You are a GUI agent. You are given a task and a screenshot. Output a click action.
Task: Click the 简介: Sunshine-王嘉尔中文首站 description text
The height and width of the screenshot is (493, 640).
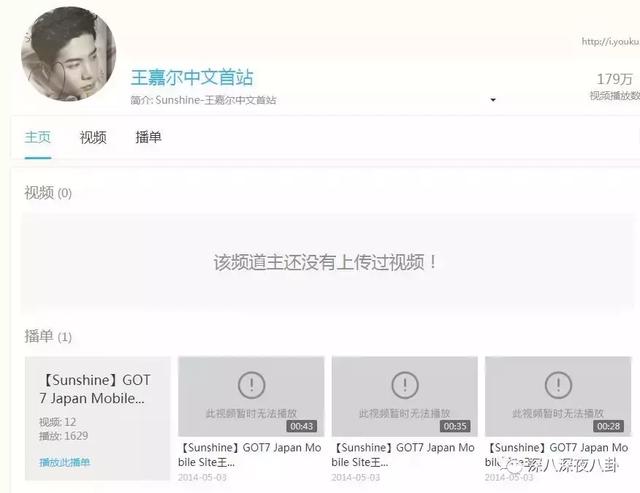coord(203,100)
